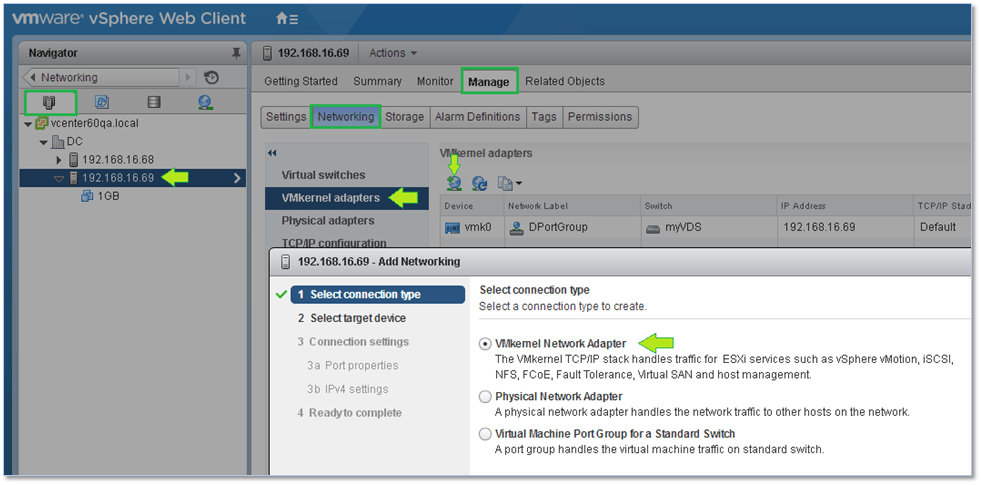
Task: Select Hosts and Clusters view icon
Action: tap(50, 103)
